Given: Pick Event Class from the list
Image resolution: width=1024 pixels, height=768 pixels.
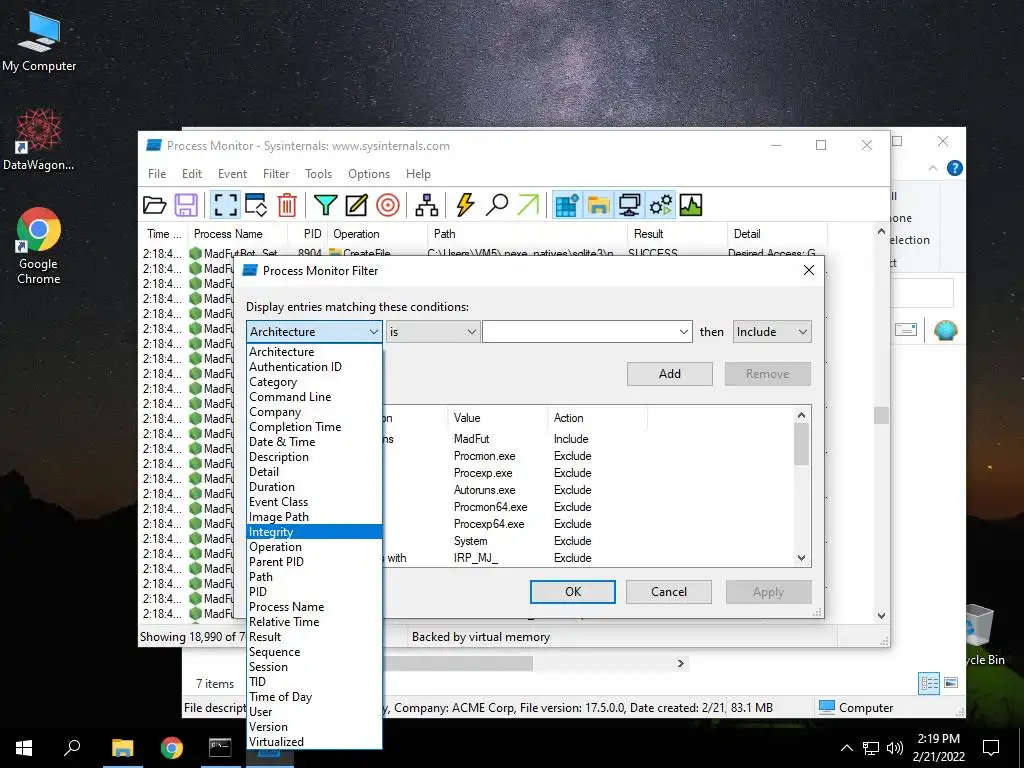Looking at the screenshot, I should pos(314,502).
